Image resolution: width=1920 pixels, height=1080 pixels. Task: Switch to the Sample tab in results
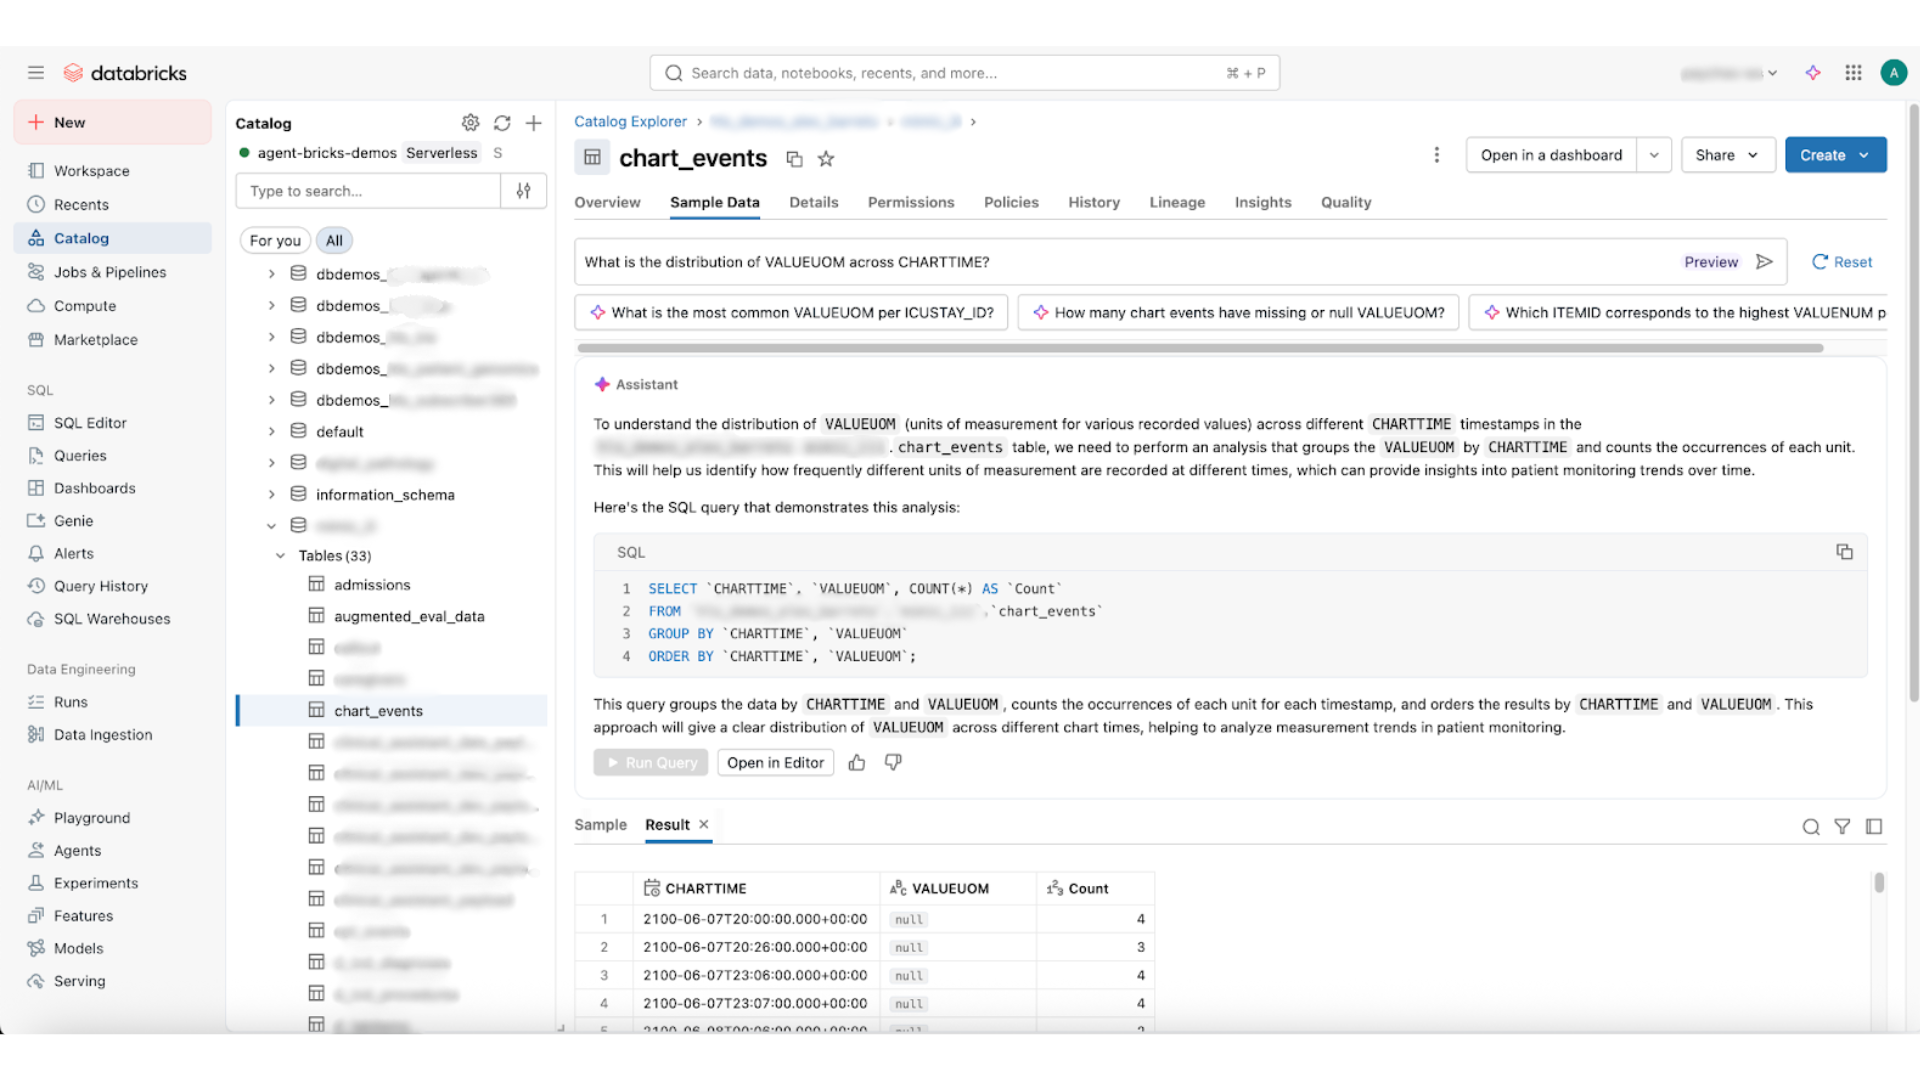coord(600,824)
